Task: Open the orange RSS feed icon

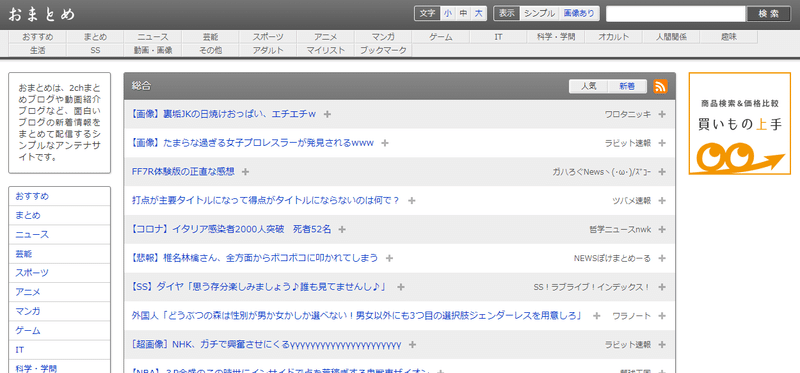Action: point(660,87)
